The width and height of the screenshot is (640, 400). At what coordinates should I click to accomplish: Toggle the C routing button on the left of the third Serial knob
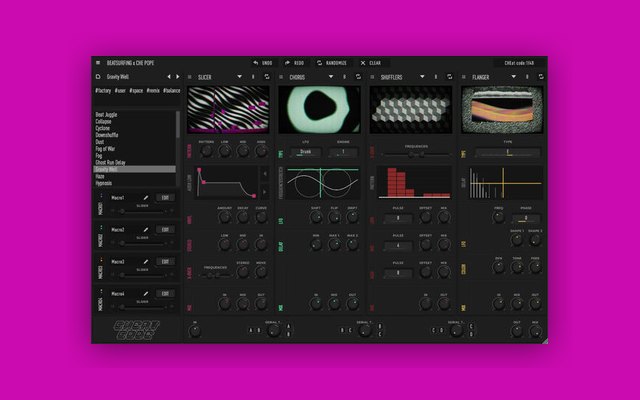pos(434,330)
